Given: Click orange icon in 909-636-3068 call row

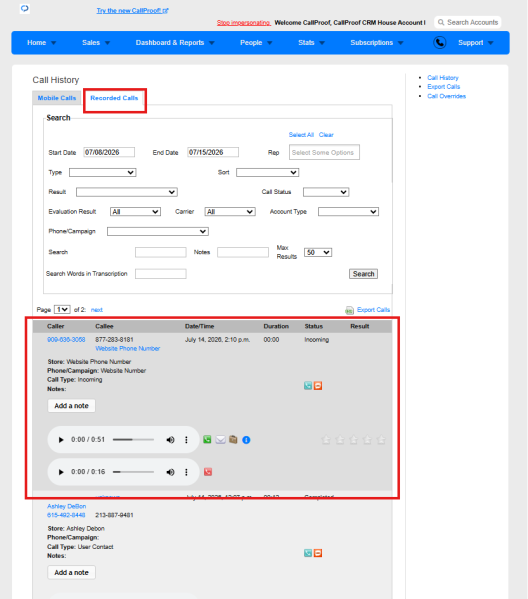Looking at the screenshot, I should 318,386.
